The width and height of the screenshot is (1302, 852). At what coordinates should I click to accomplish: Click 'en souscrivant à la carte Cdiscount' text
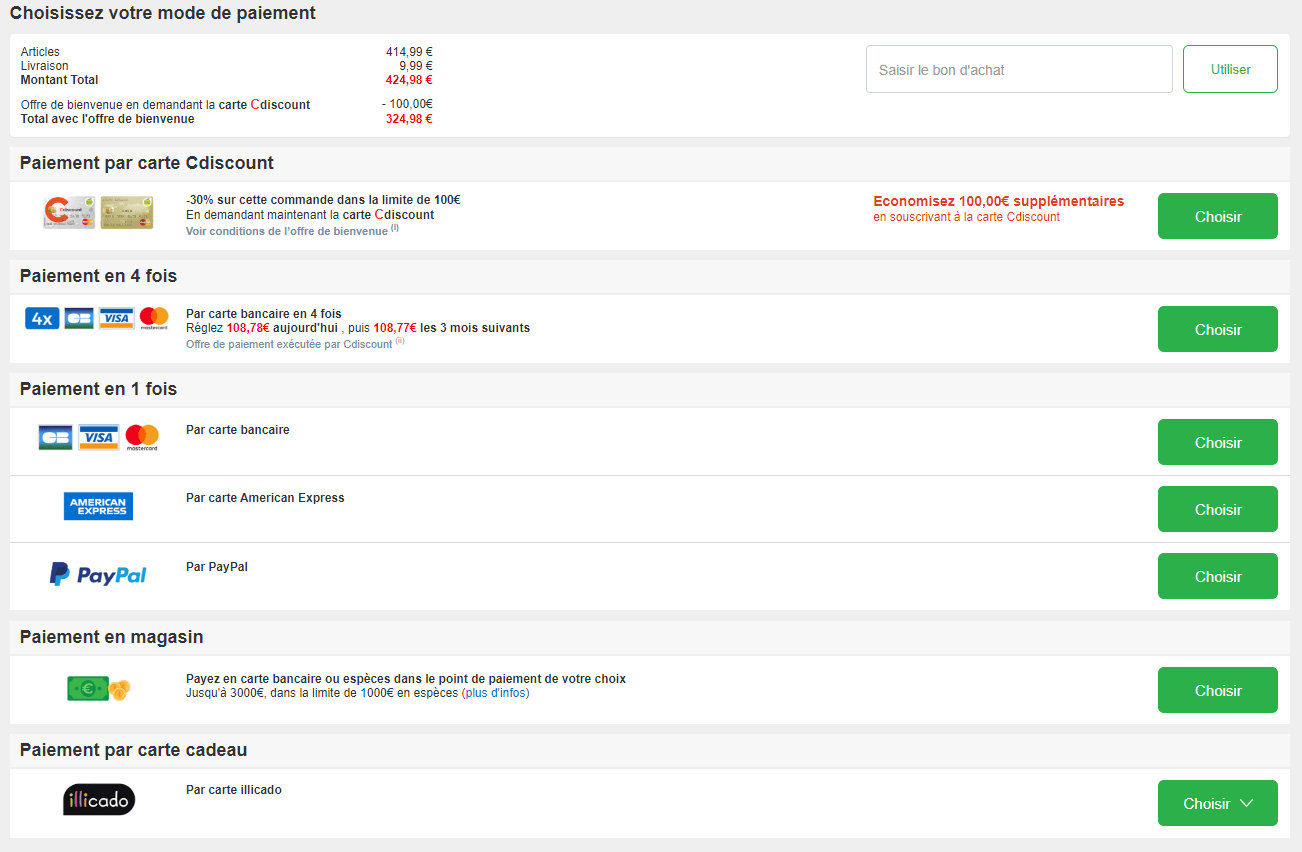(x=966, y=217)
